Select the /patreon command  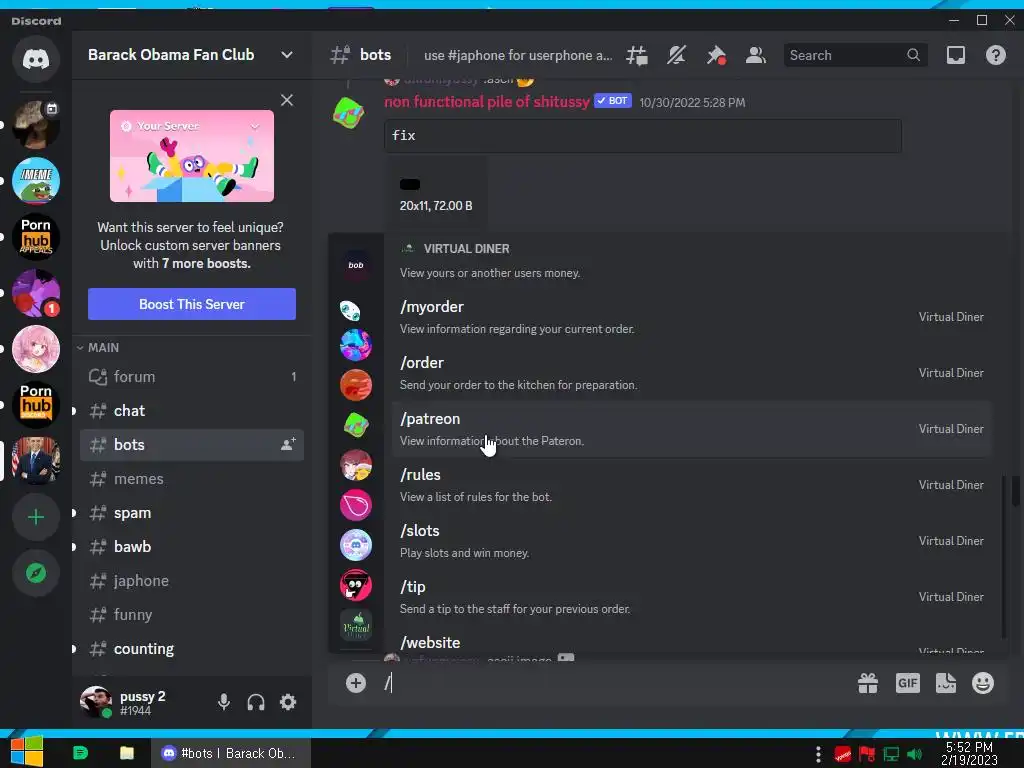click(x=692, y=429)
